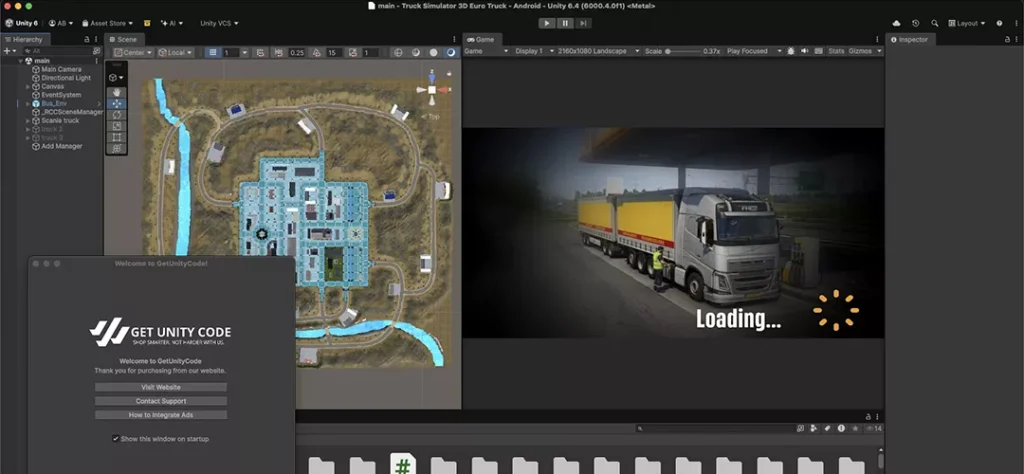The height and width of the screenshot is (474, 1024).
Task: Expand the Canvas object in Hierarchy
Action: click(27, 86)
